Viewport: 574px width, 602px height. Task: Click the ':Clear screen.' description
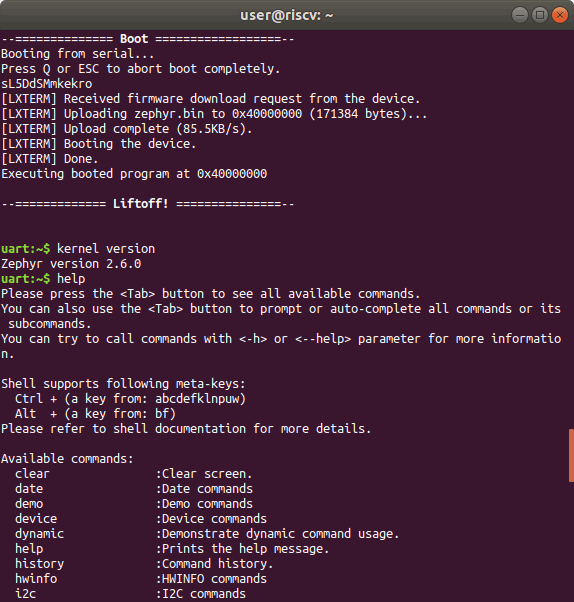pyautogui.click(x=204, y=473)
